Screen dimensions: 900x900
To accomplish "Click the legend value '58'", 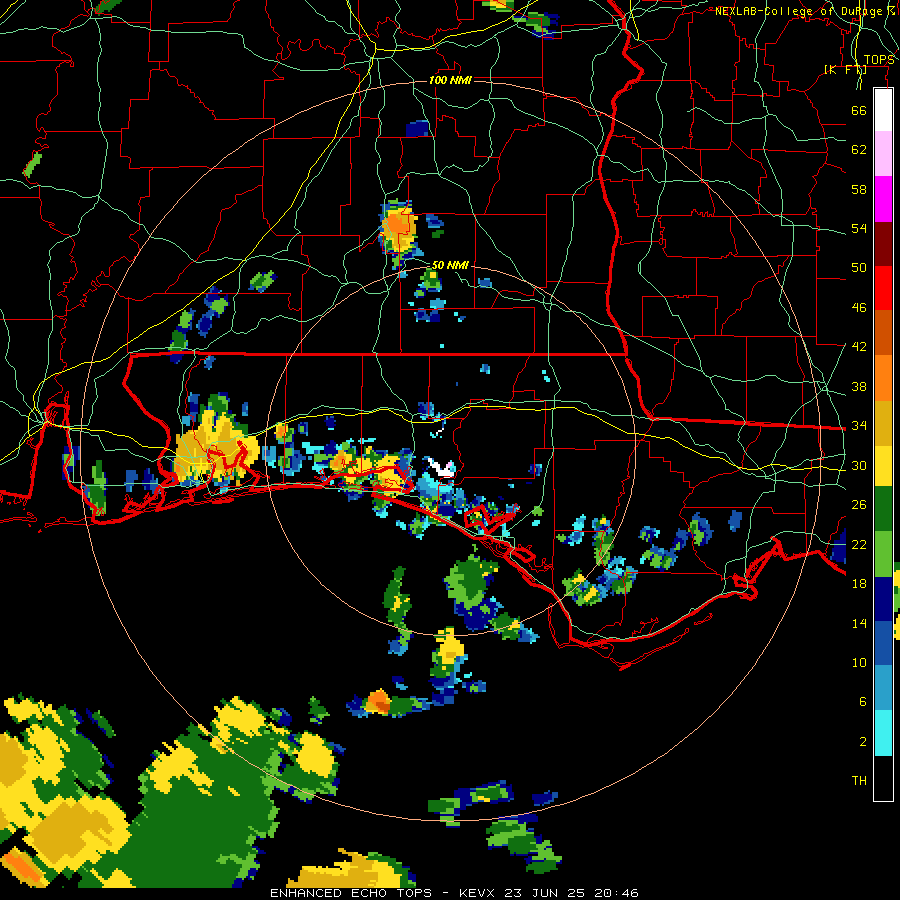I will [859, 189].
